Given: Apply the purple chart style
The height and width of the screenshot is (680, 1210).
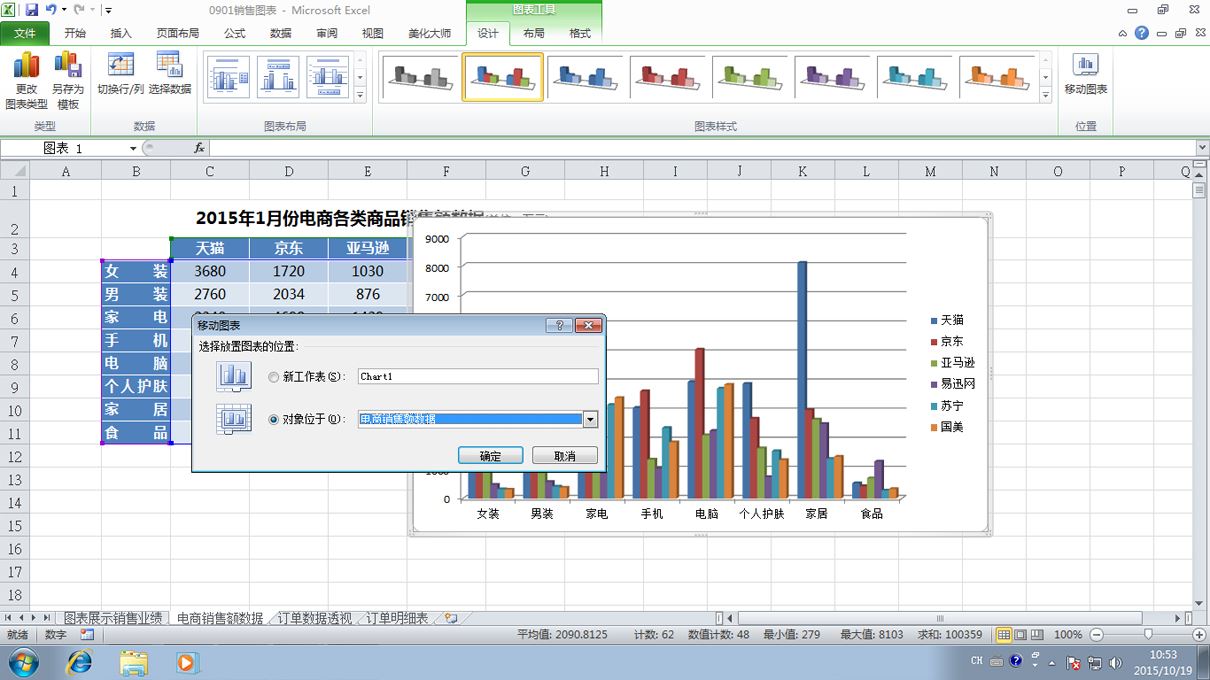Looking at the screenshot, I should 832,77.
